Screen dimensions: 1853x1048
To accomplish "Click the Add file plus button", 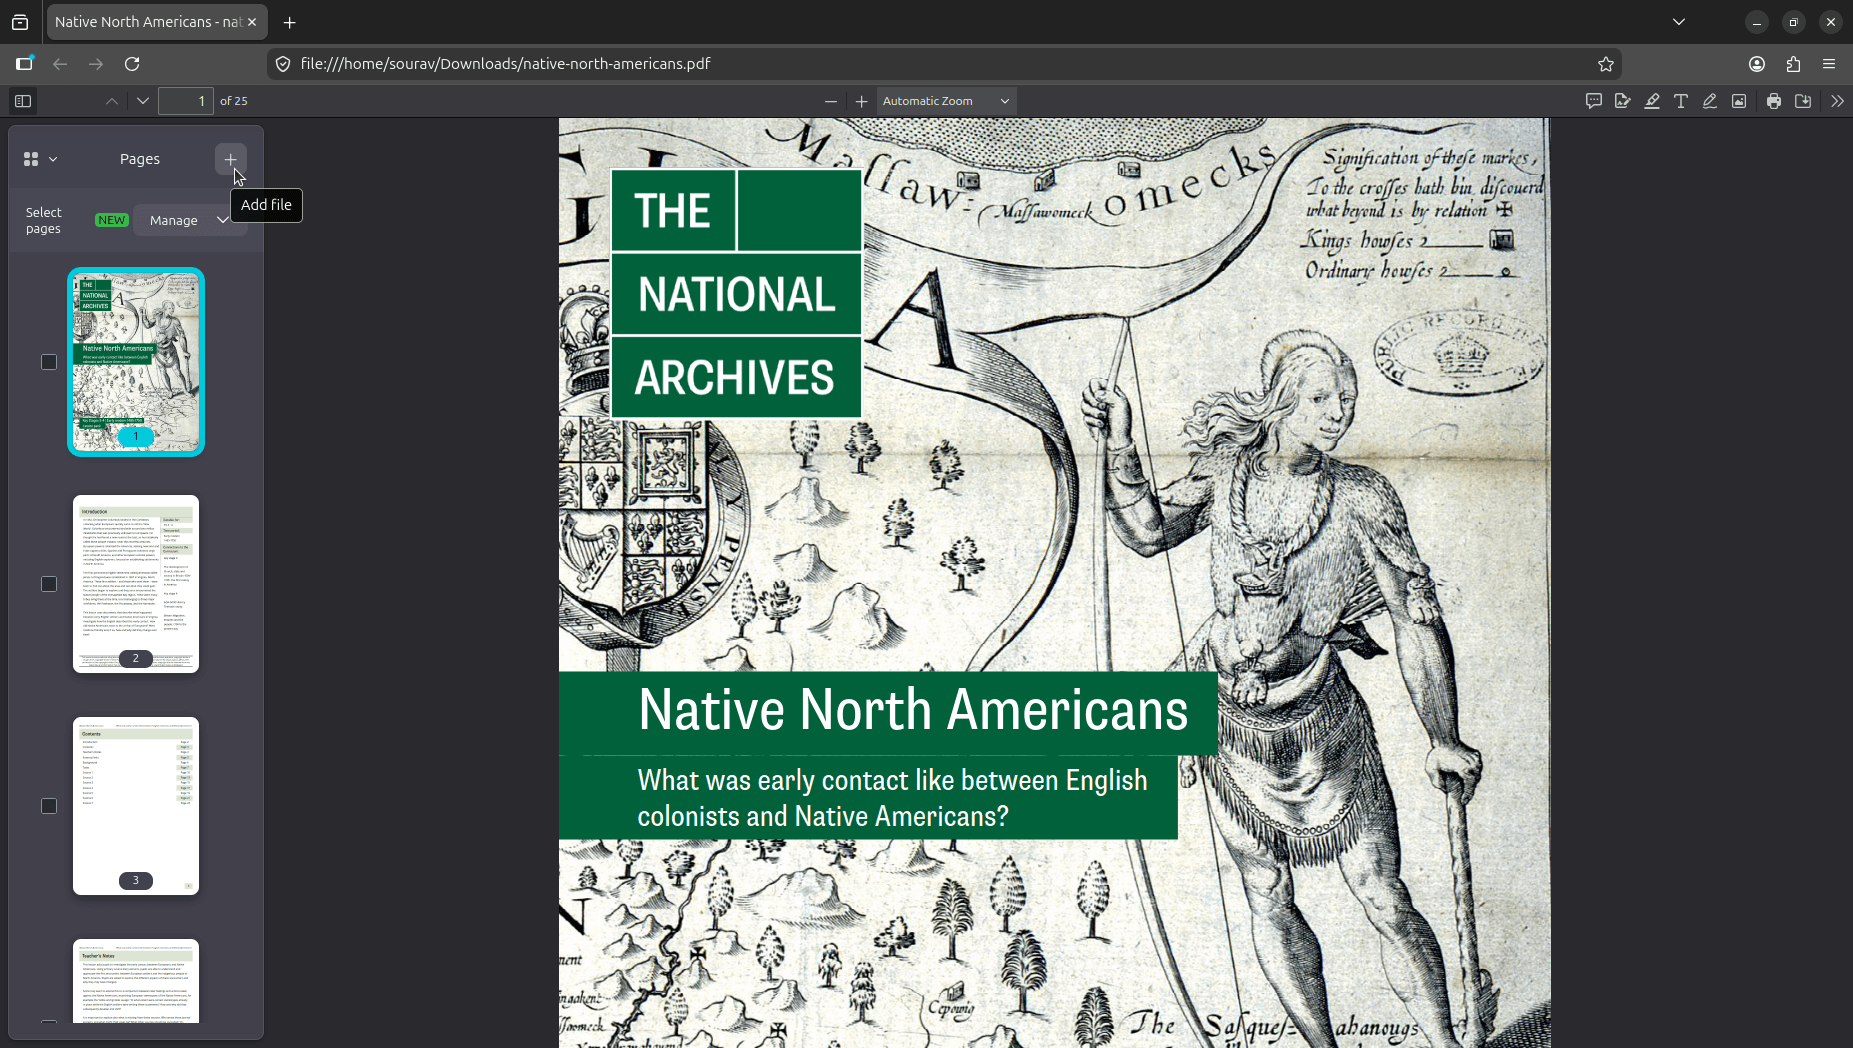I will click(230, 159).
